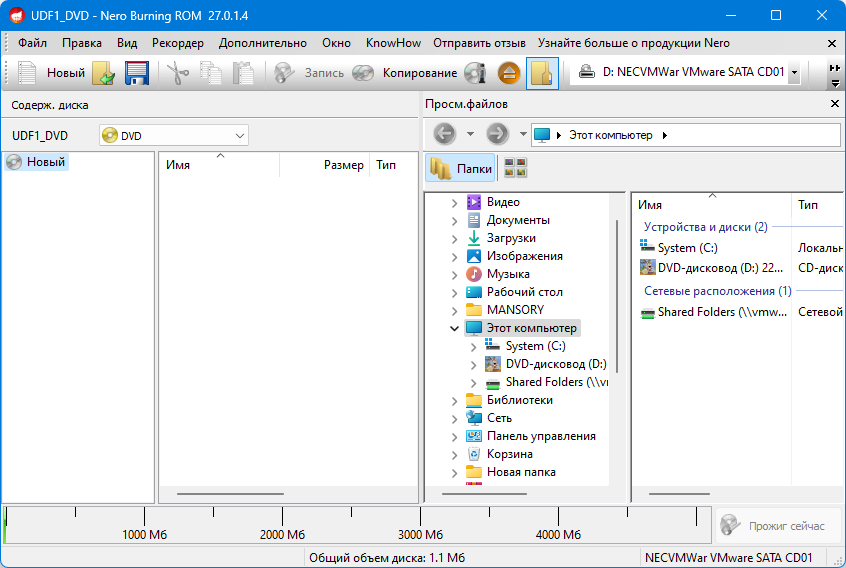Open the Дополнительно menu
This screenshot has height=568, width=846.
click(x=263, y=43)
